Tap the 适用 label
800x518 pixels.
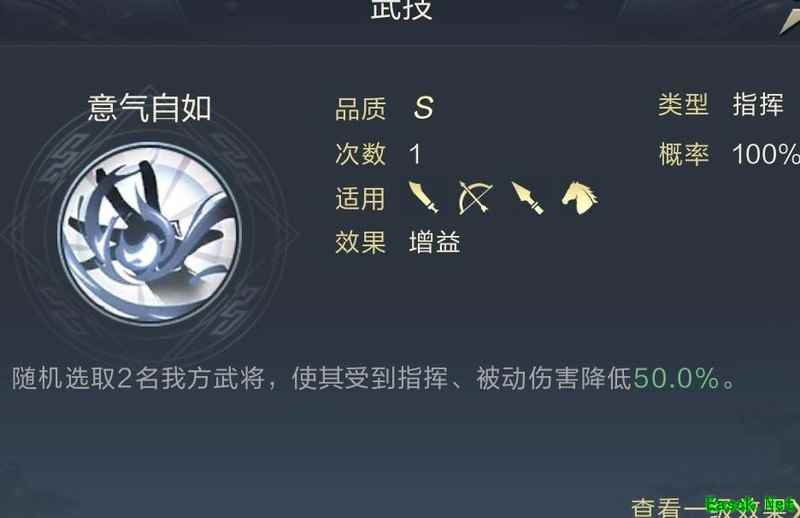click(x=360, y=199)
